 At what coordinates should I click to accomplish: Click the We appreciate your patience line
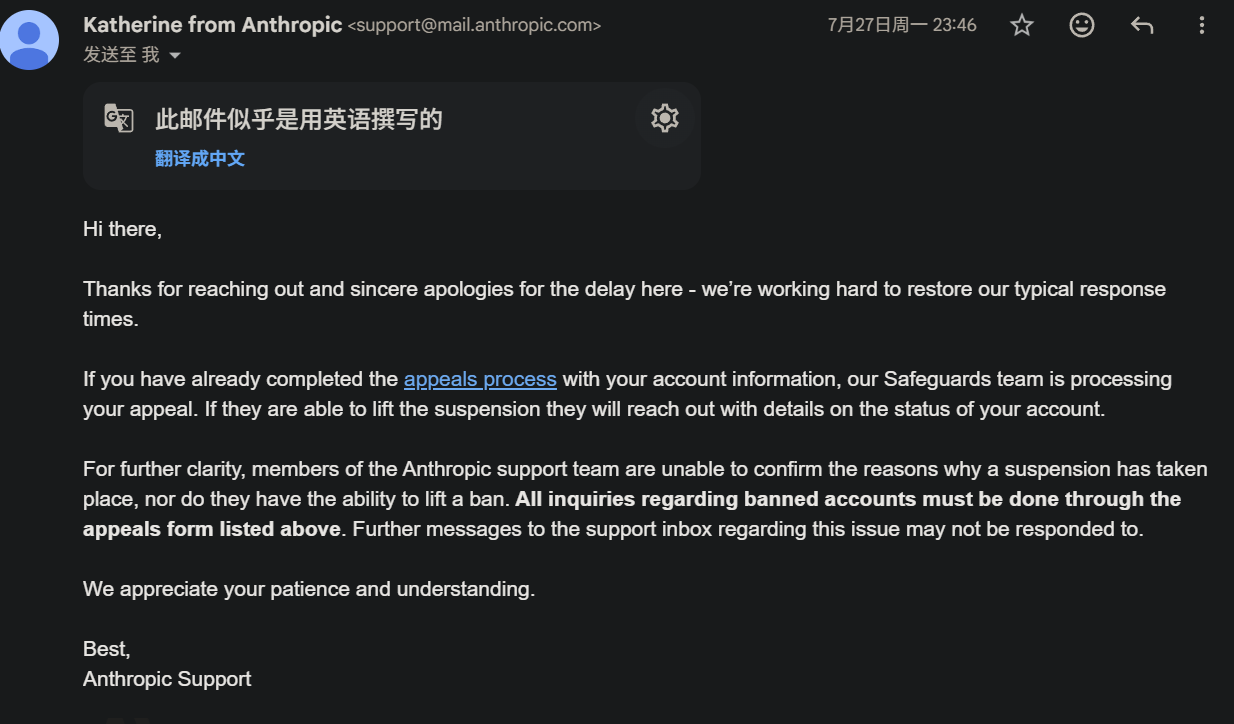(x=309, y=589)
